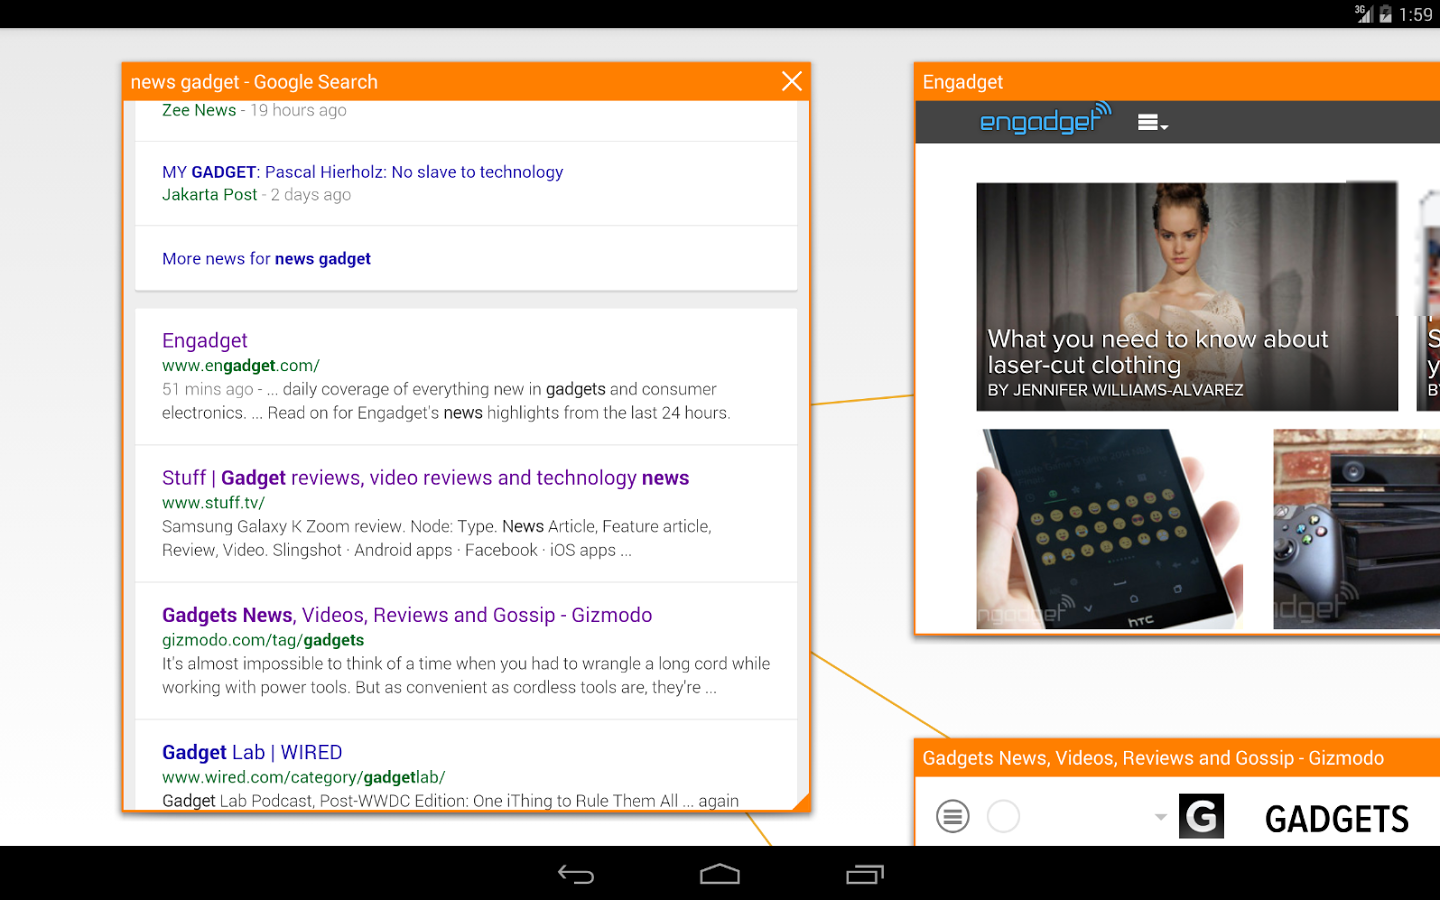This screenshot has width=1440, height=900.
Task: Click the Google Search card resize corner handle
Action: click(801, 801)
